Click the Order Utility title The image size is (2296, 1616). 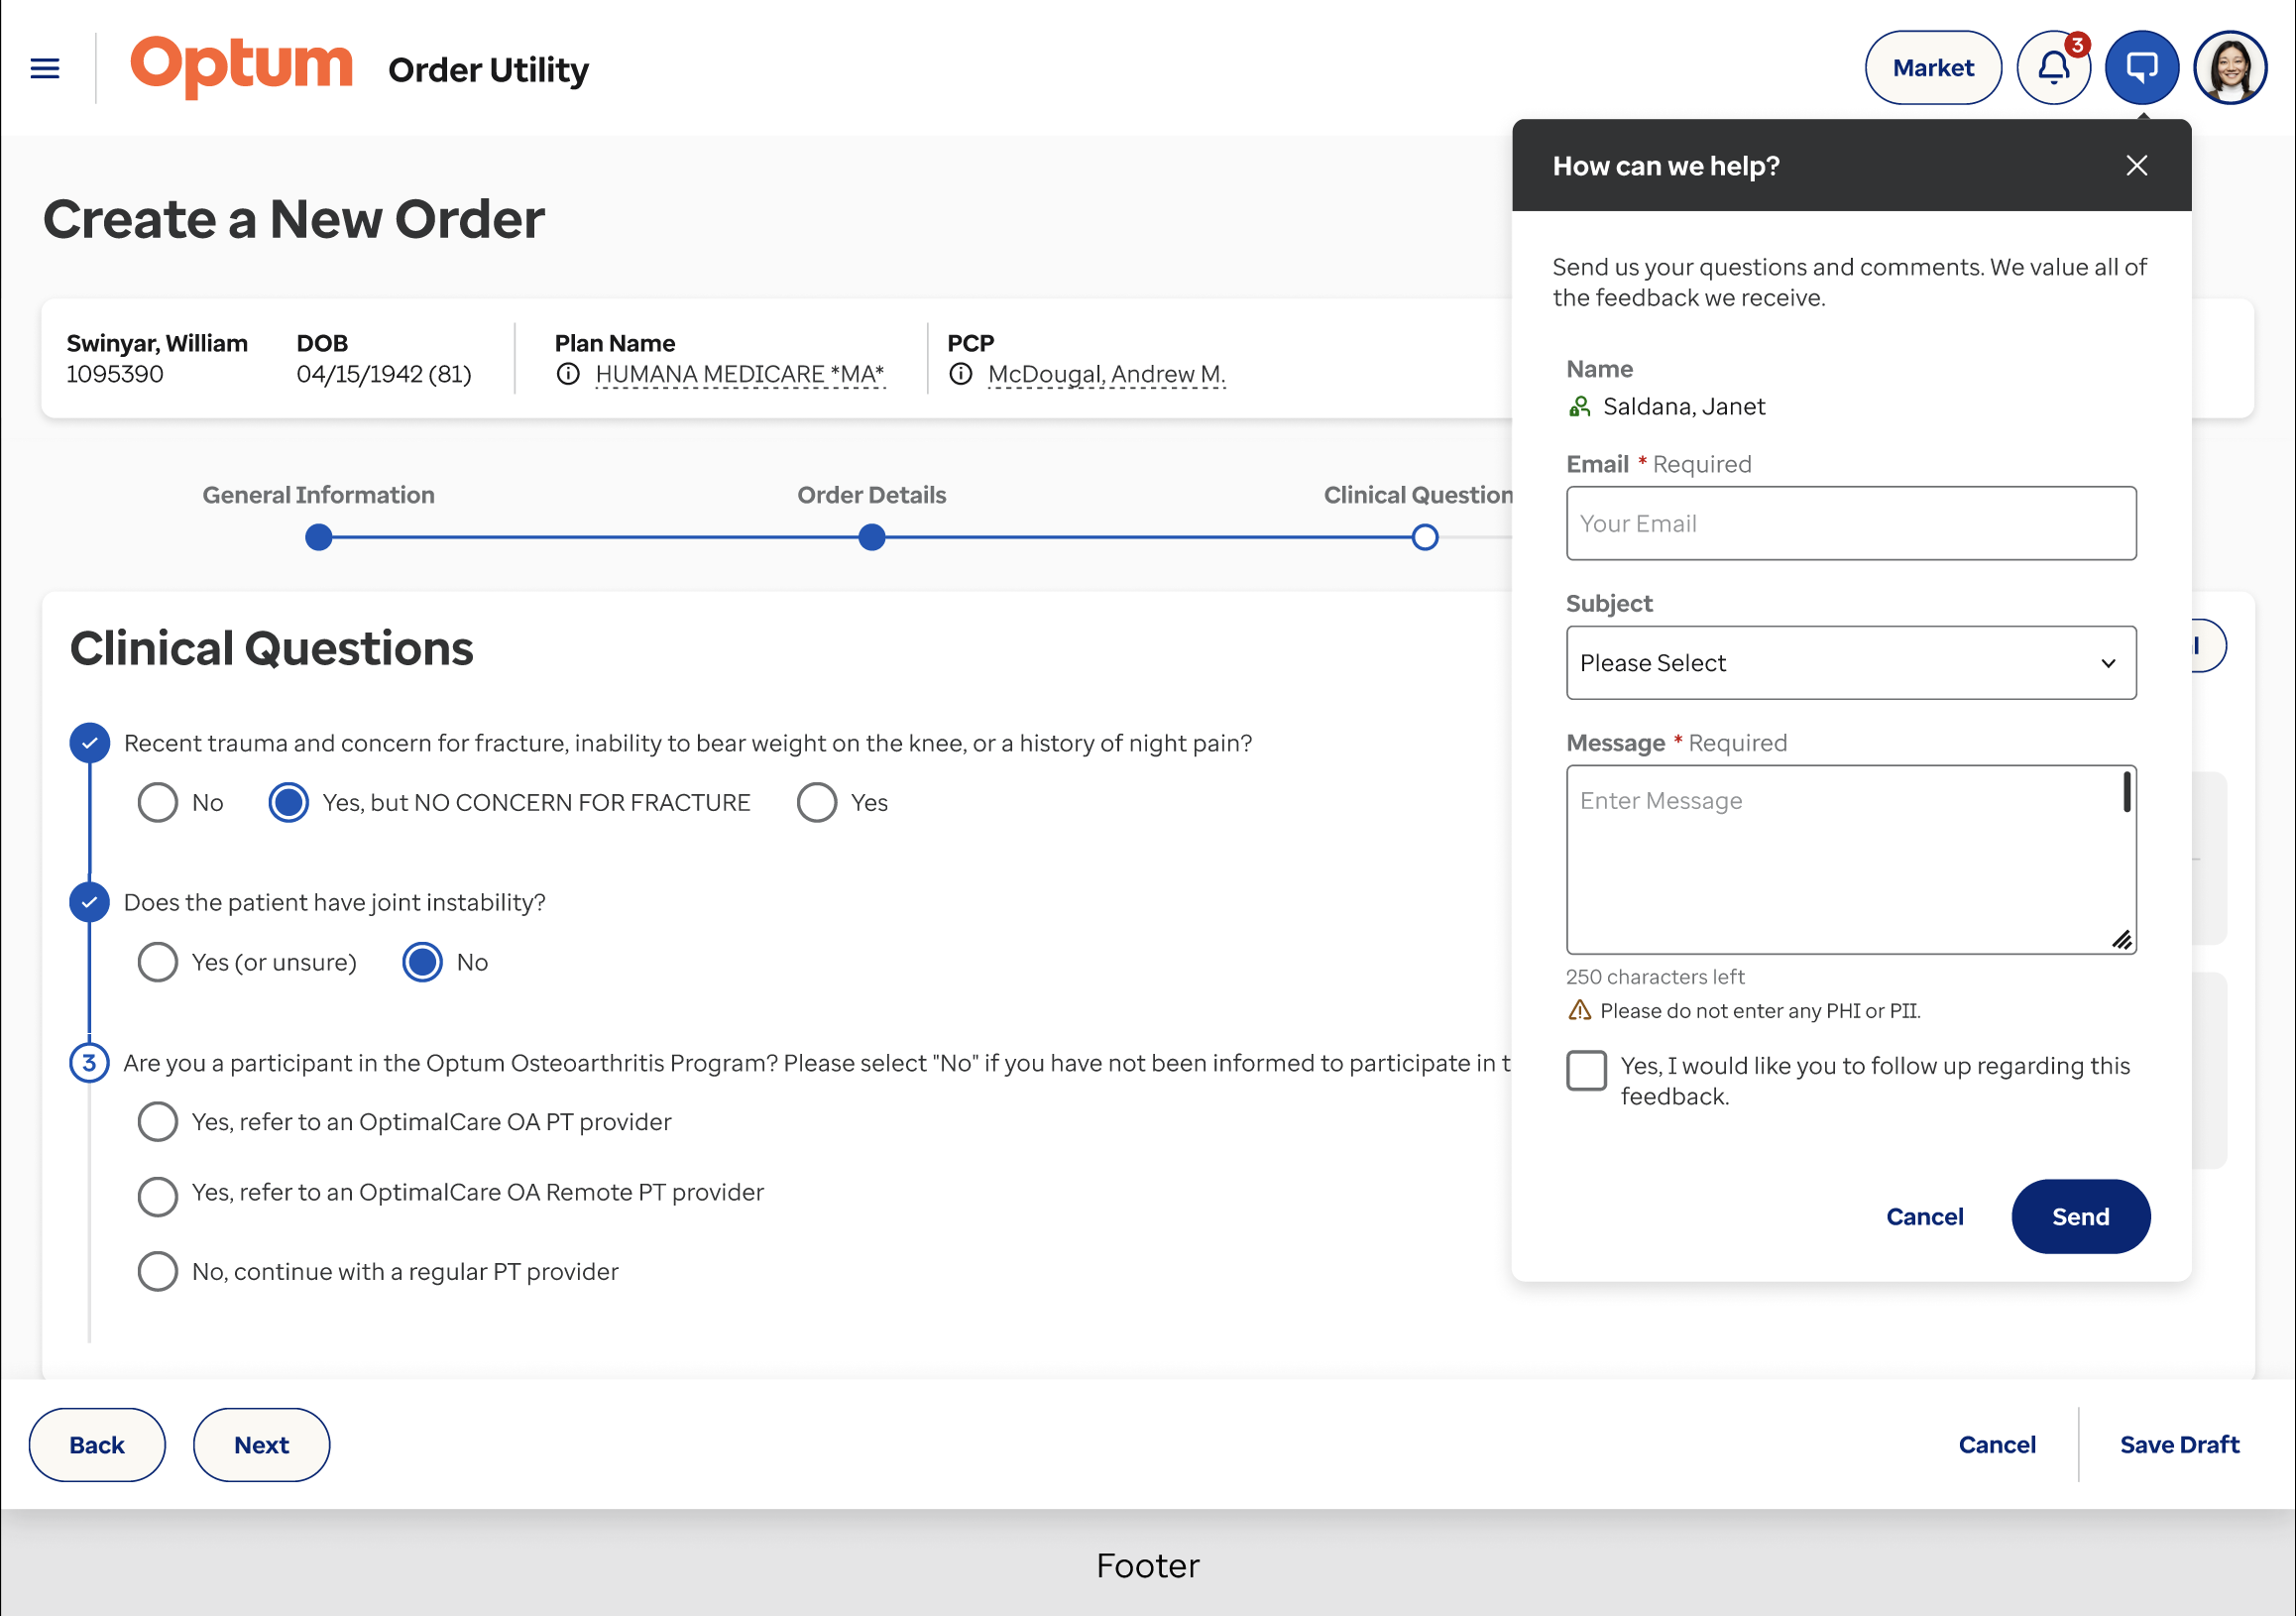(x=488, y=70)
